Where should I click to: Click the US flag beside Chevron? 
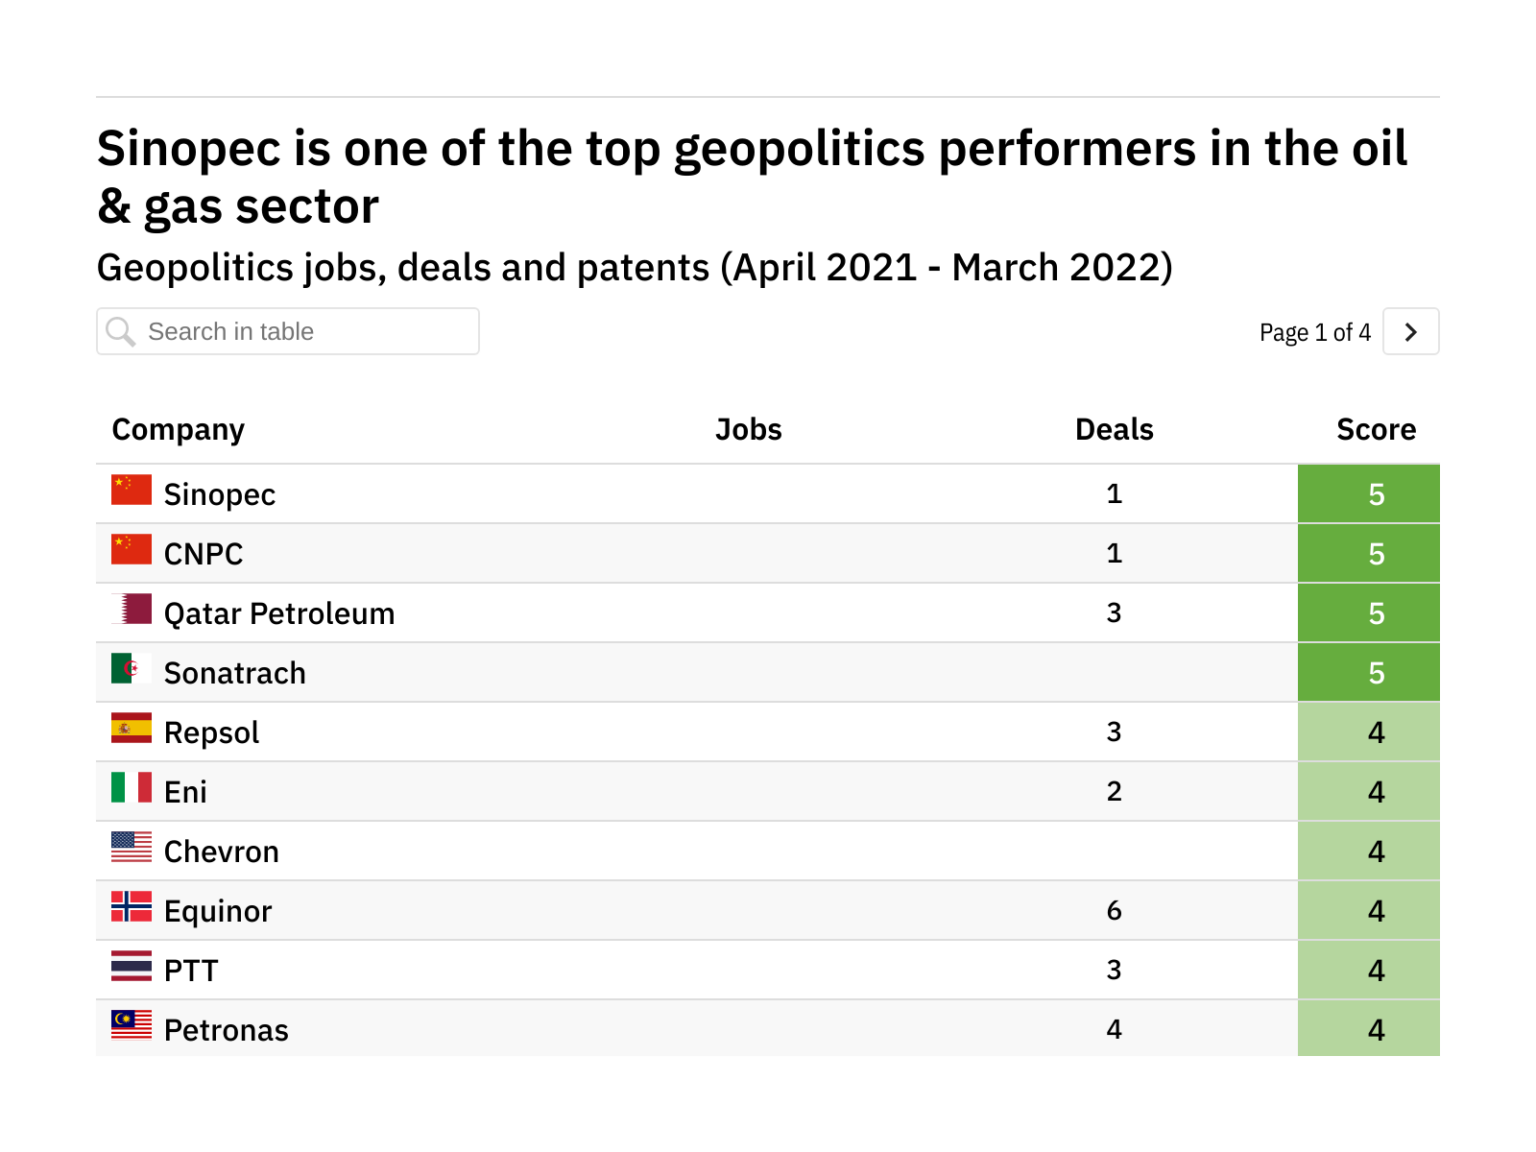pyautogui.click(x=131, y=847)
